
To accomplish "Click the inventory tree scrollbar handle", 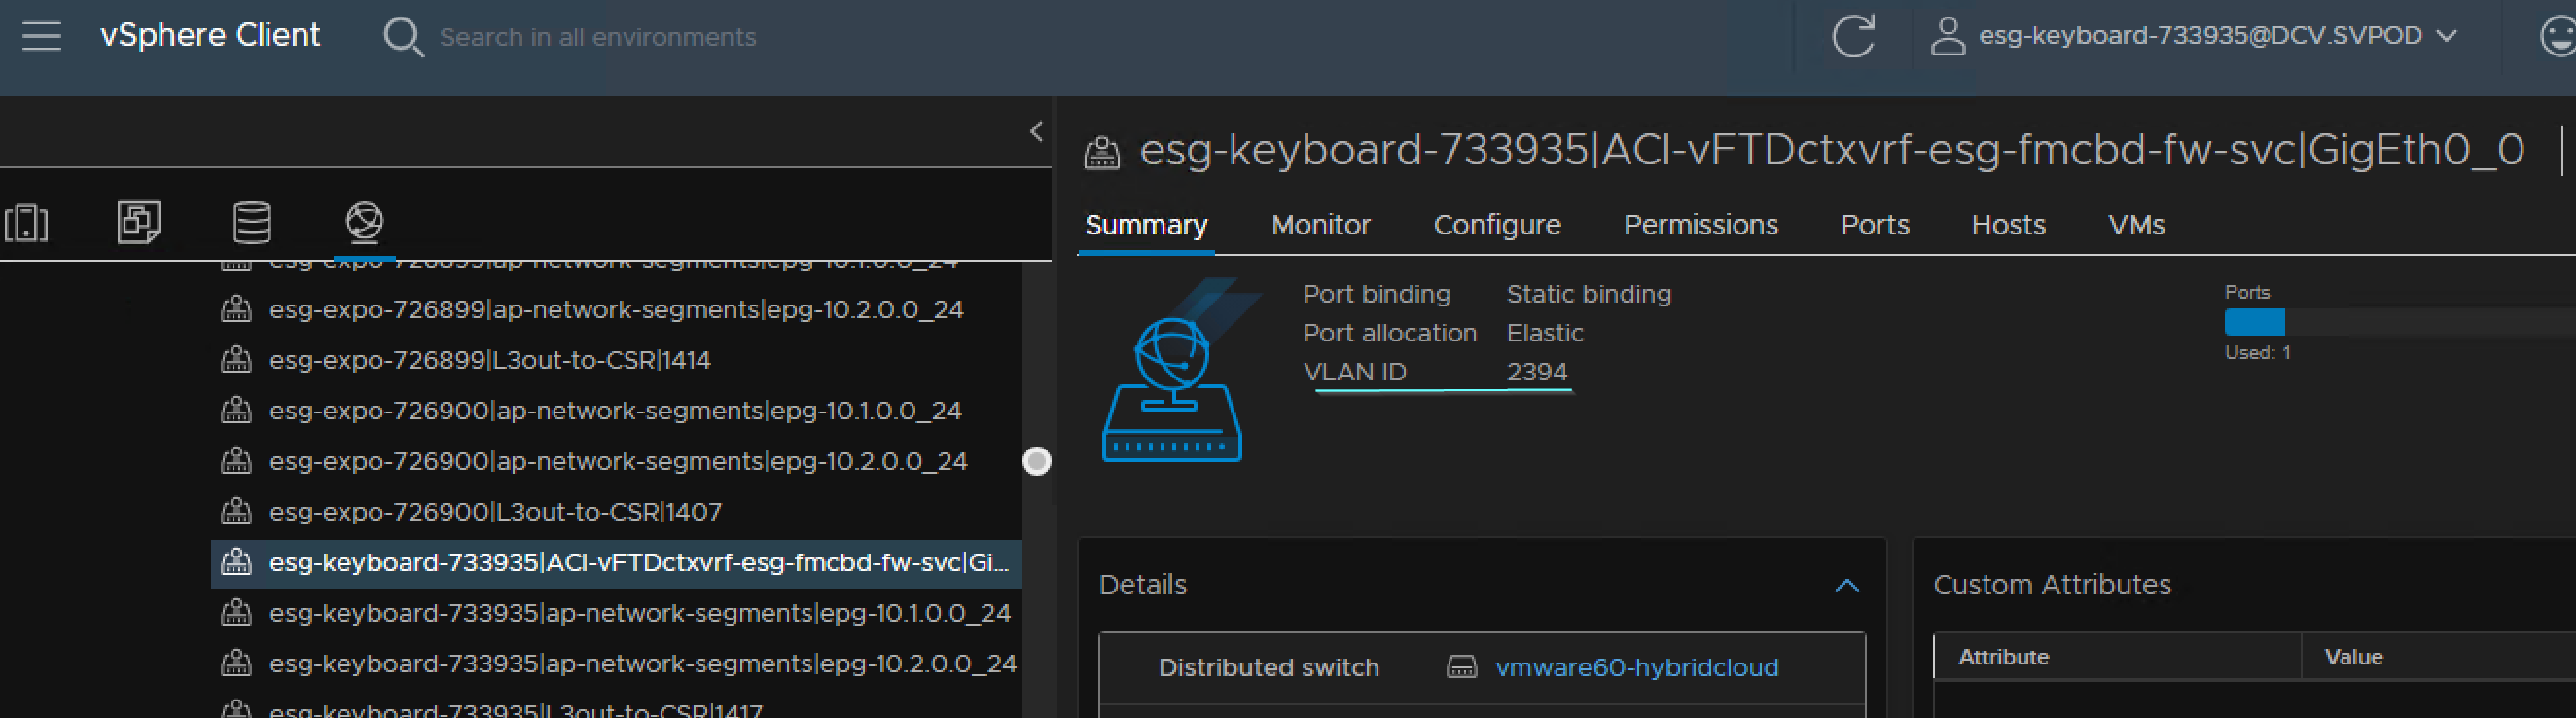I will click(x=1037, y=461).
